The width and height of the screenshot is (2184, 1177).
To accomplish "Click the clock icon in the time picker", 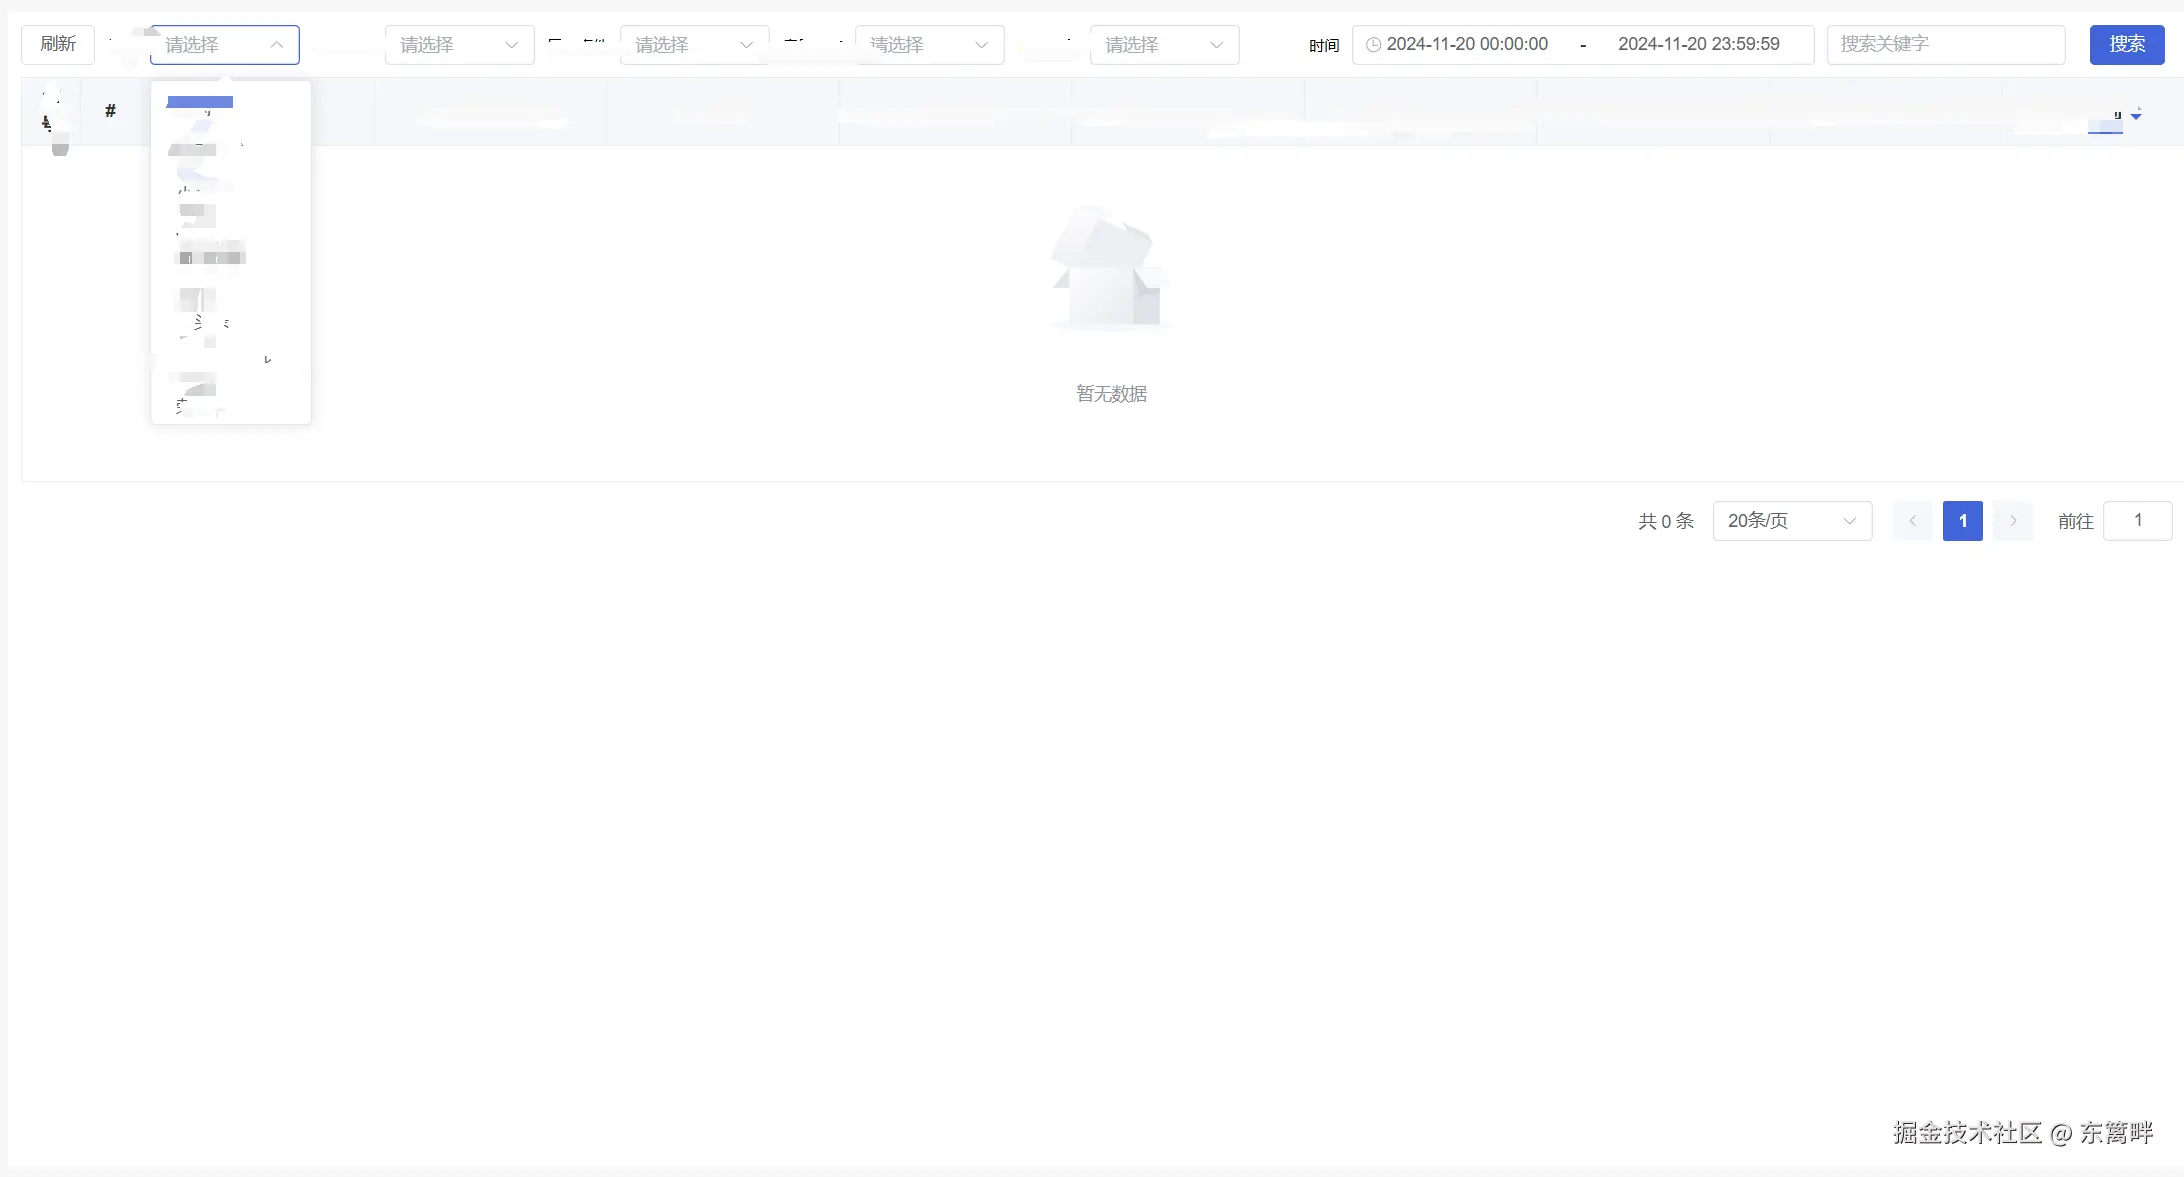I will point(1373,44).
